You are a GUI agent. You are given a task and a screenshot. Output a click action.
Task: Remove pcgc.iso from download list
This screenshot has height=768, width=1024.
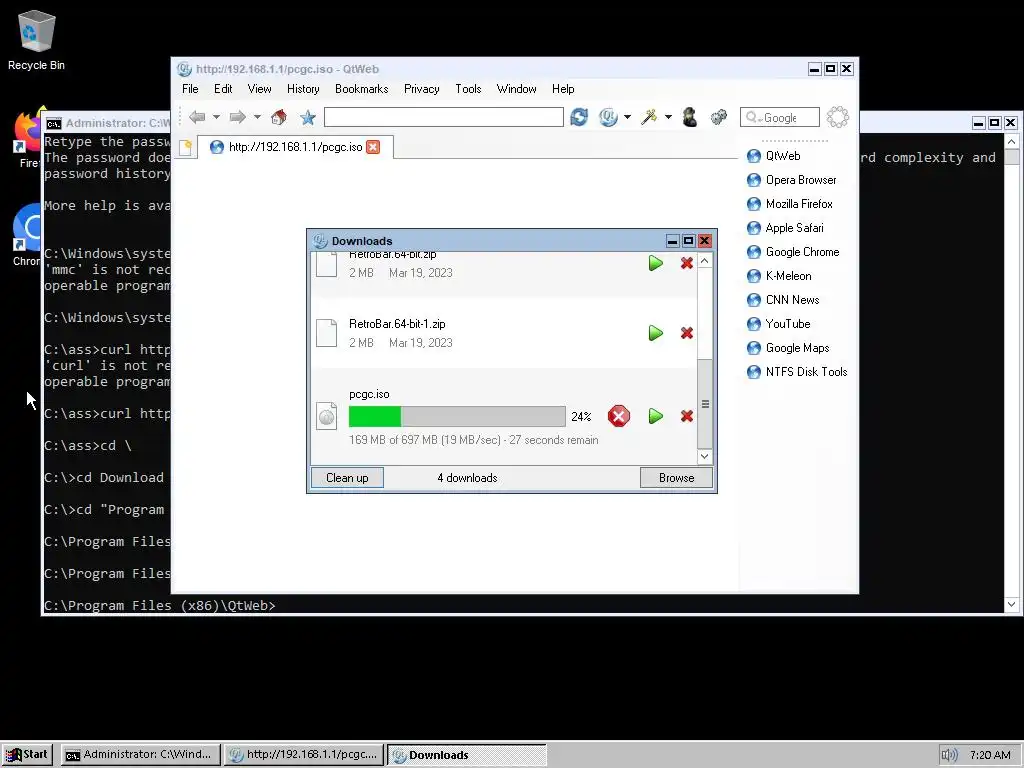(686, 416)
